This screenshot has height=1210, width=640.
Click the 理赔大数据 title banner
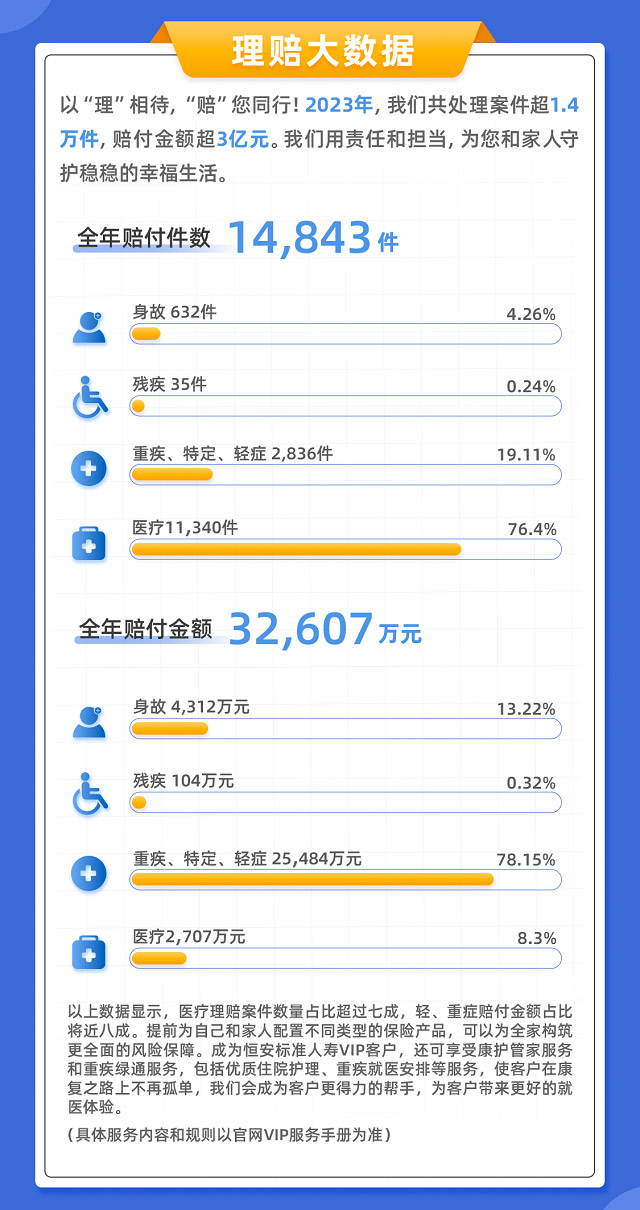pos(322,50)
